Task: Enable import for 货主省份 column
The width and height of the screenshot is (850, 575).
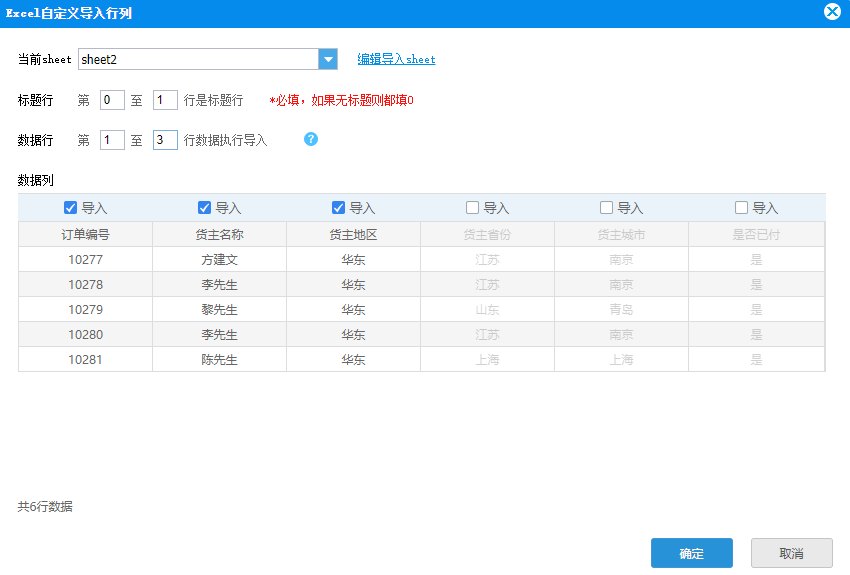Action: click(472, 208)
